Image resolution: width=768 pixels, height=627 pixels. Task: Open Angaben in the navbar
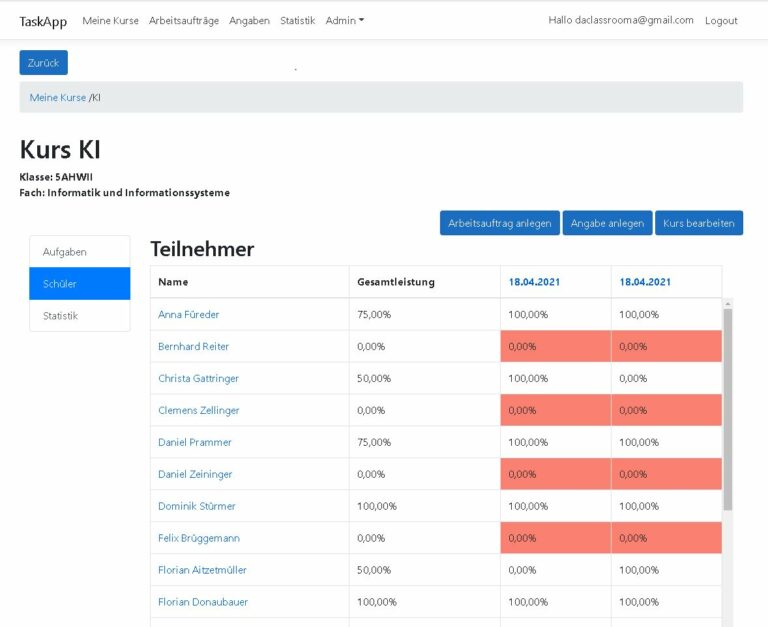tap(249, 21)
